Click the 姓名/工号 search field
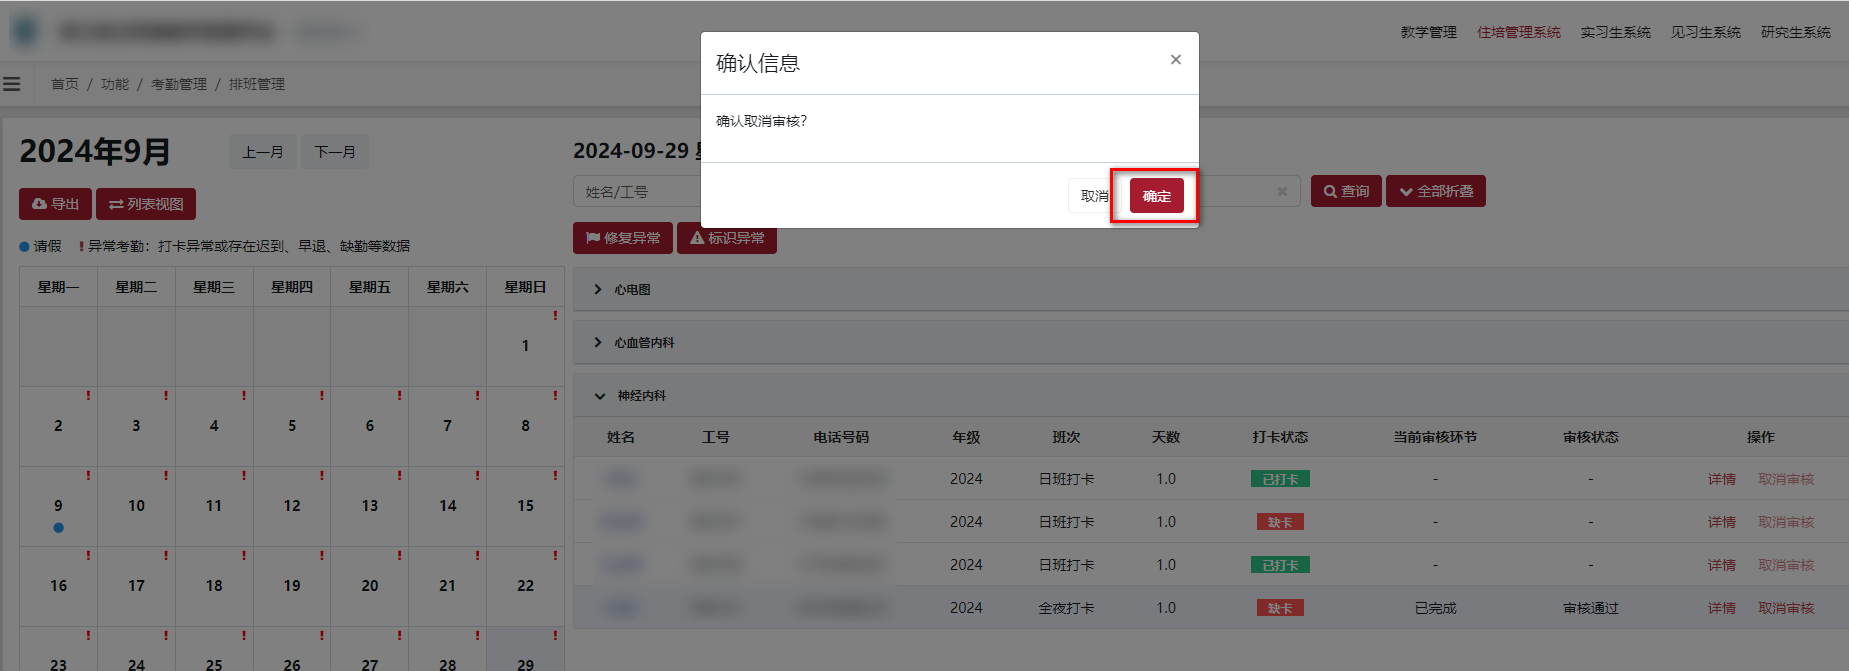This screenshot has width=1849, height=671. pos(637,192)
